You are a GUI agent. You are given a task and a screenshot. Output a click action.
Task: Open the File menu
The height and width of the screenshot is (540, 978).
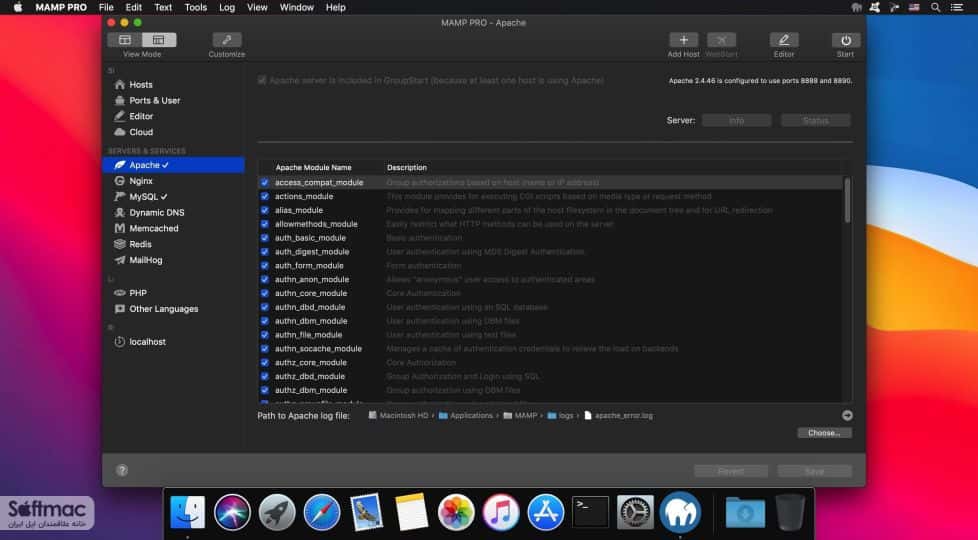(x=106, y=7)
